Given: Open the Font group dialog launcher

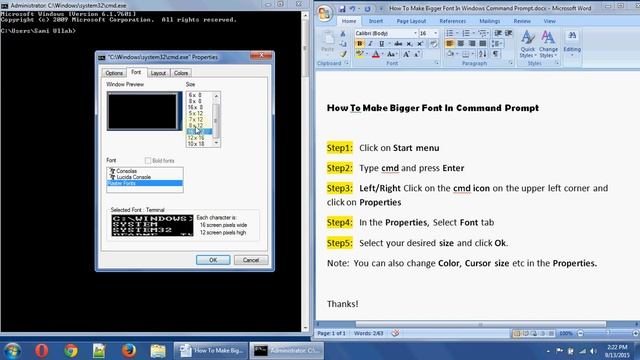Looking at the screenshot, I should tap(436, 63).
